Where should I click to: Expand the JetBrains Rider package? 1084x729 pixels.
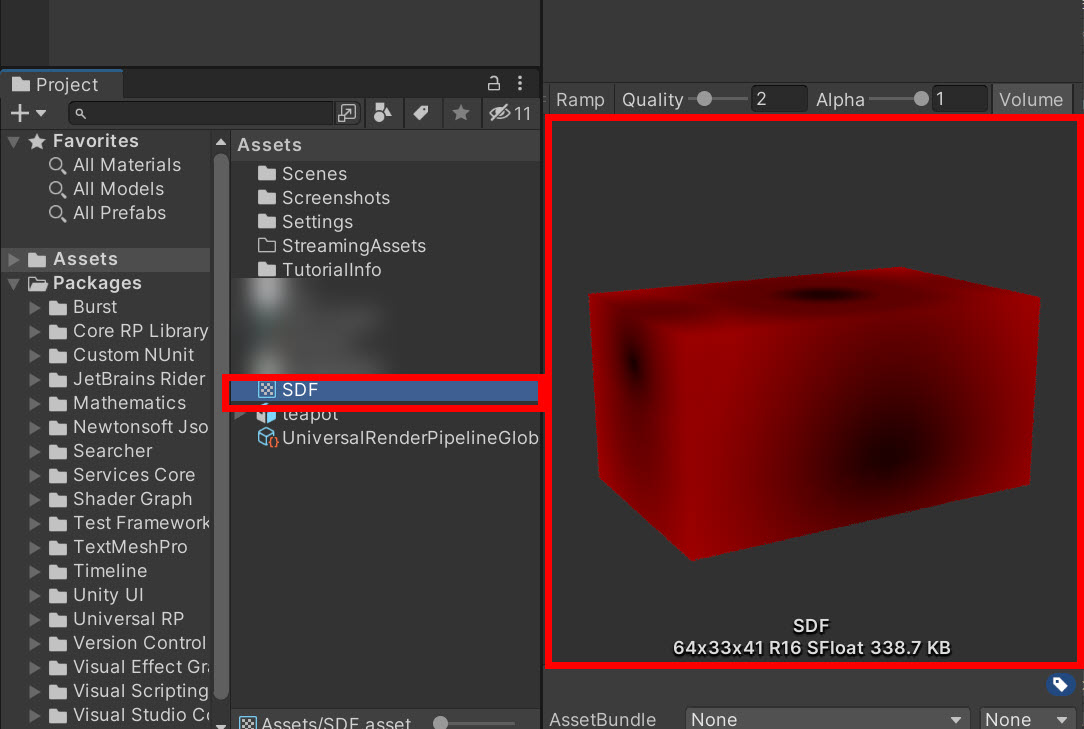pyautogui.click(x=35, y=379)
